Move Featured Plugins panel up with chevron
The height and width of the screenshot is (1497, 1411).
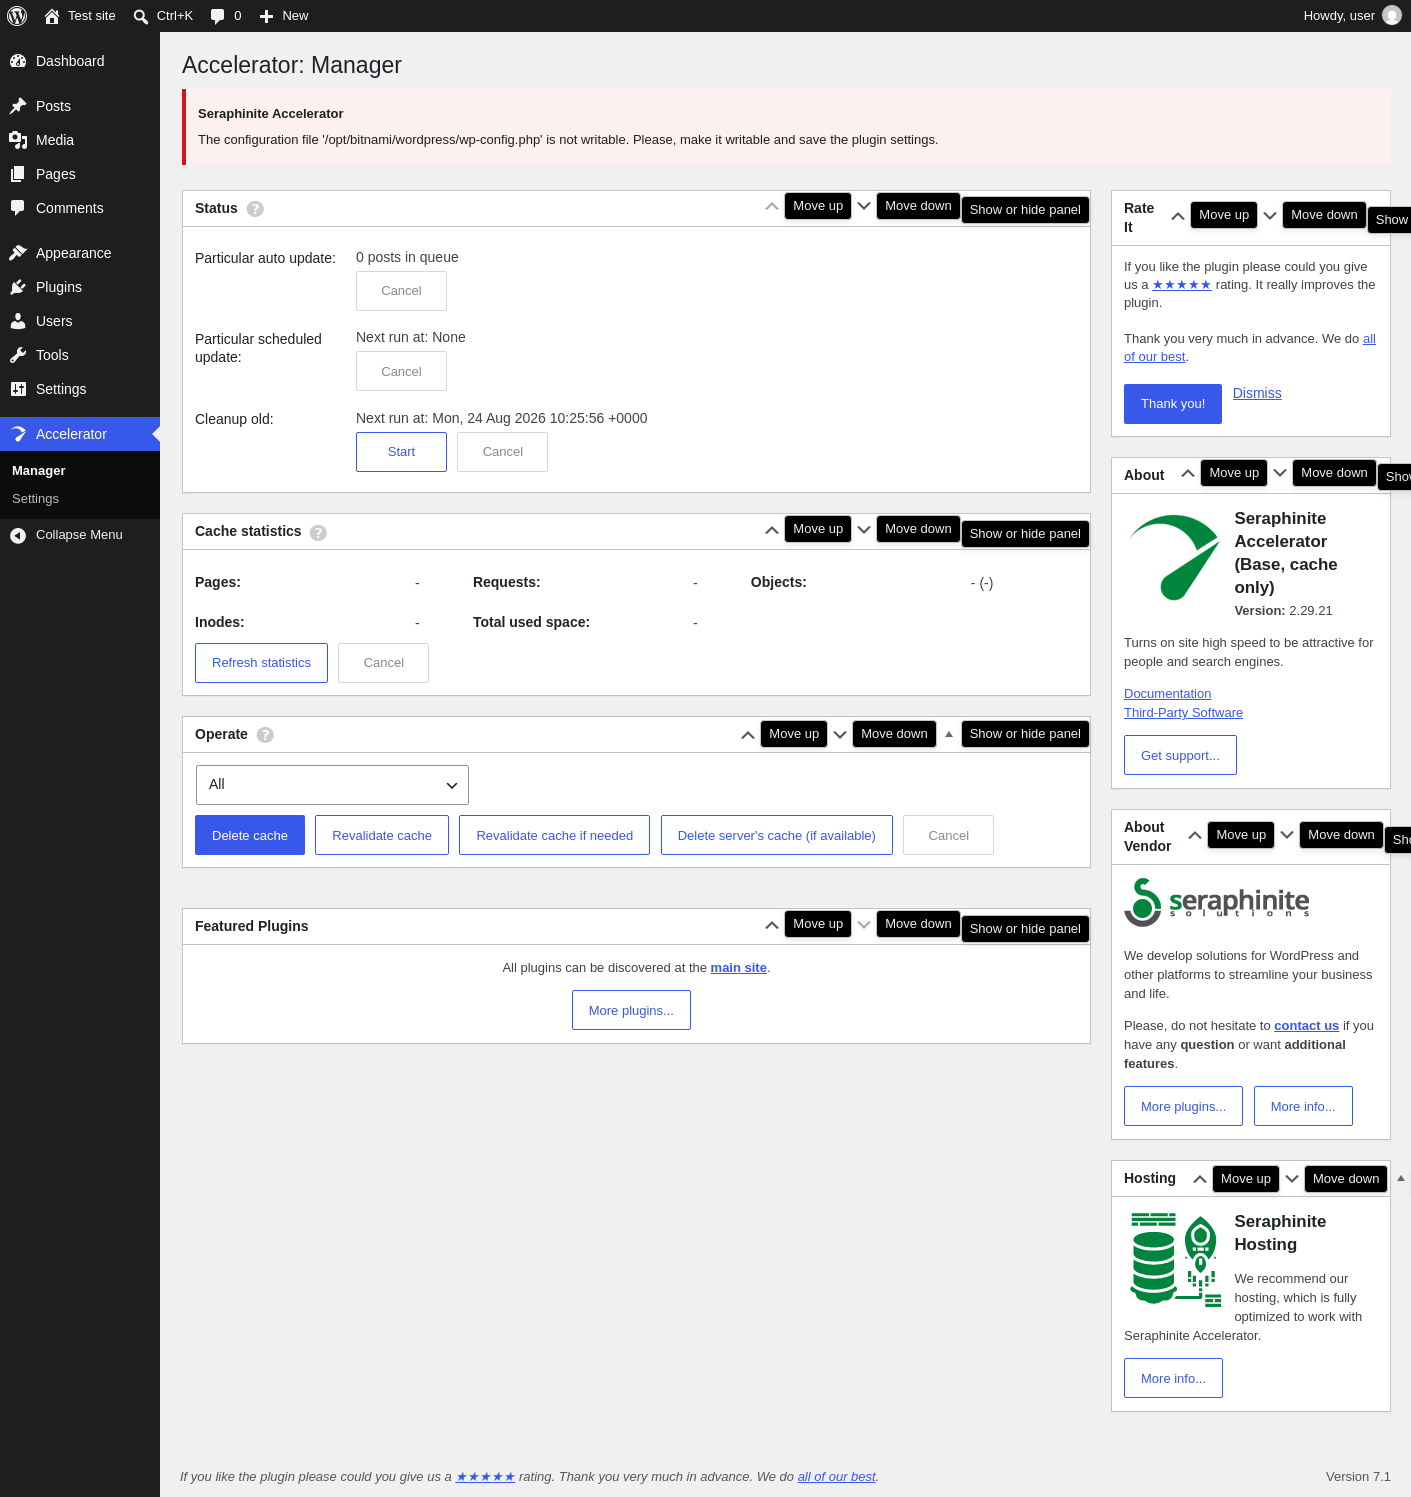click(772, 925)
